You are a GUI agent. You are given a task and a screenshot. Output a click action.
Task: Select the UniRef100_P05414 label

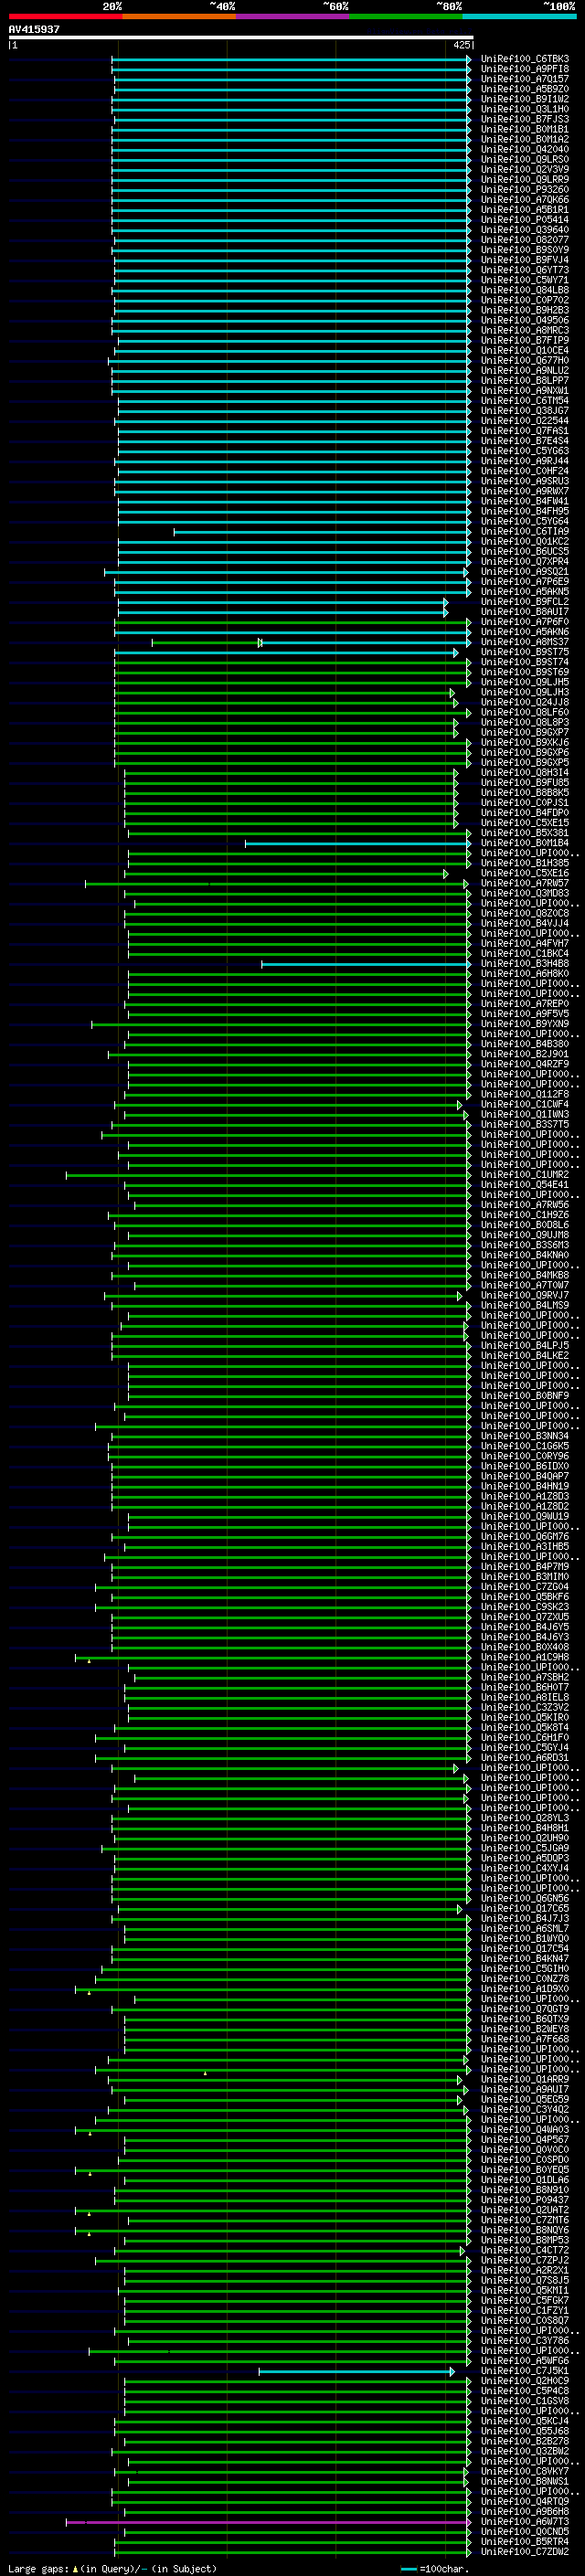point(524,220)
